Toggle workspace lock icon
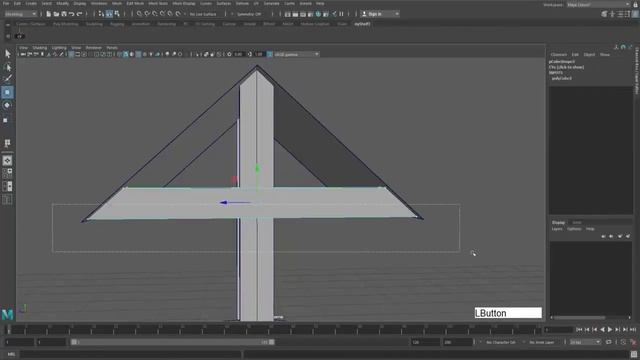 [635, 4]
